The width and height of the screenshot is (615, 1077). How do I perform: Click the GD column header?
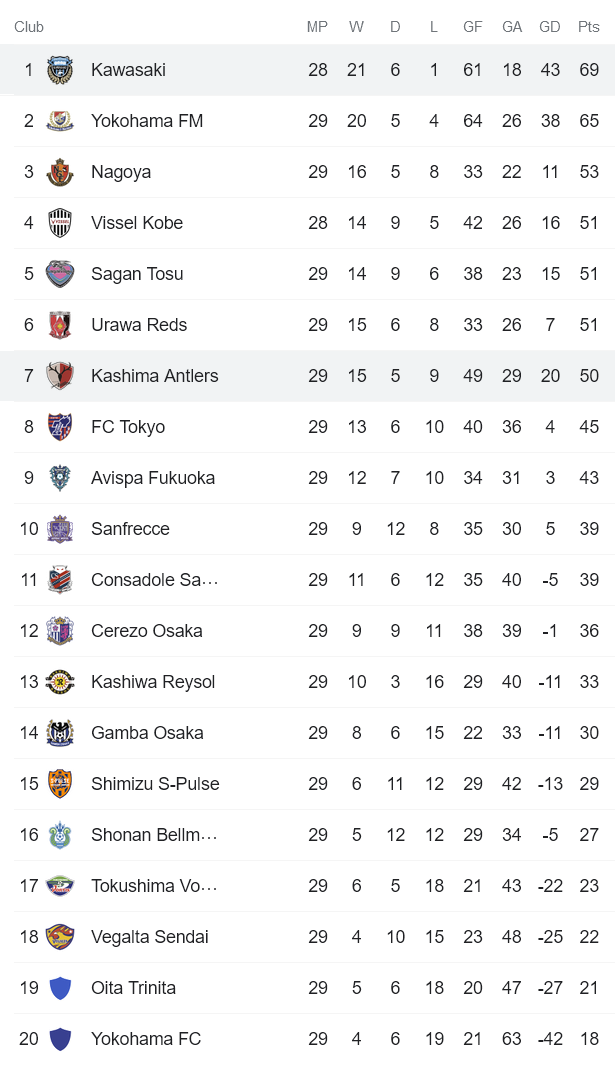pos(549,27)
